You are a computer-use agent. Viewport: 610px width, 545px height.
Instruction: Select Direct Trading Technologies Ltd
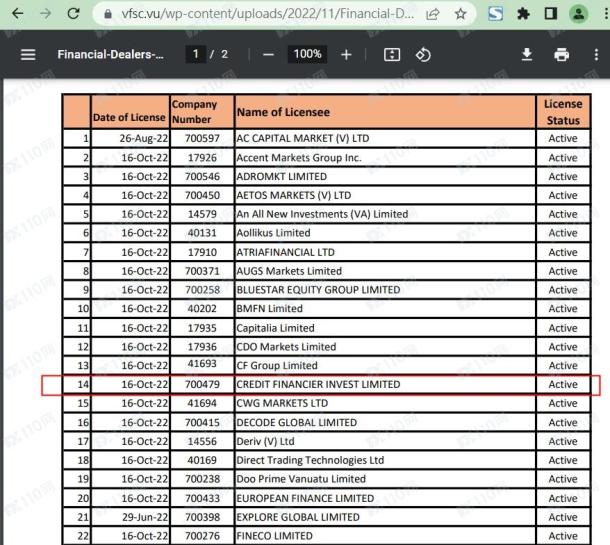point(310,460)
